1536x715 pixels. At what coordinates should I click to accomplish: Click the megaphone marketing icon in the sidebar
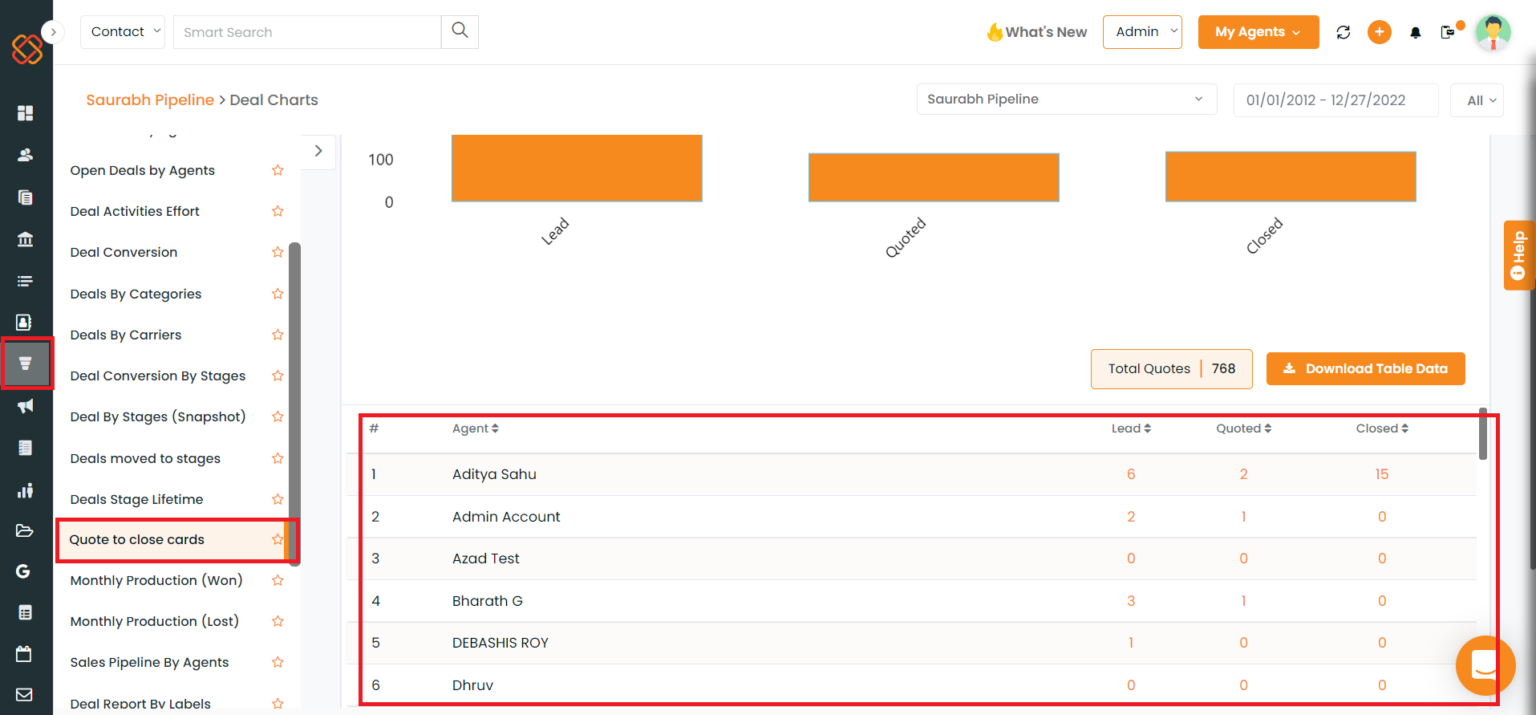pyautogui.click(x=24, y=406)
